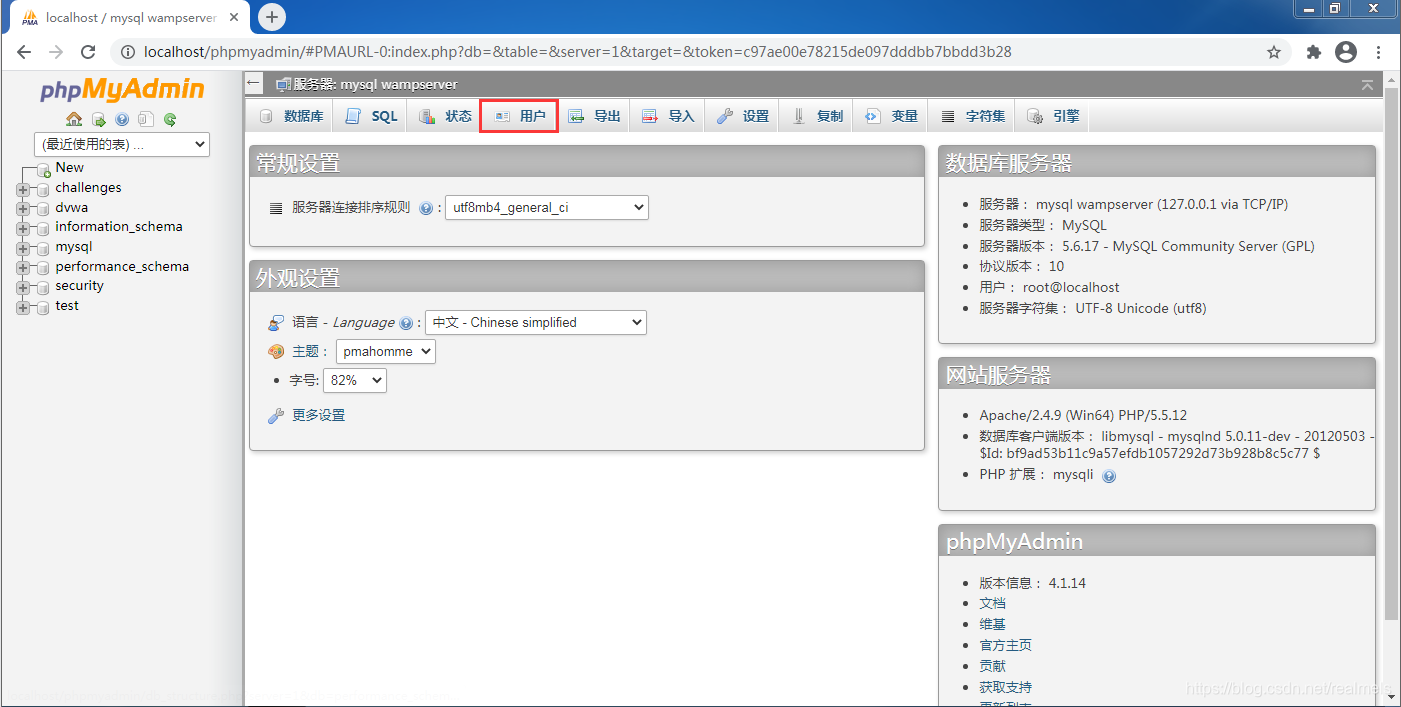Expand the challenges database node

23,189
